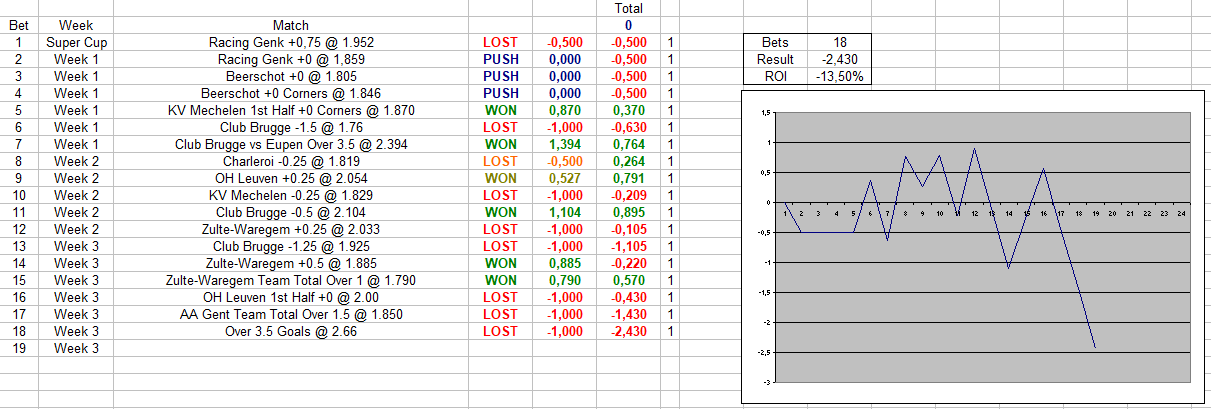Click the 1,394 profit cell
Viewport: 1211px width, 409px height.
tap(564, 144)
